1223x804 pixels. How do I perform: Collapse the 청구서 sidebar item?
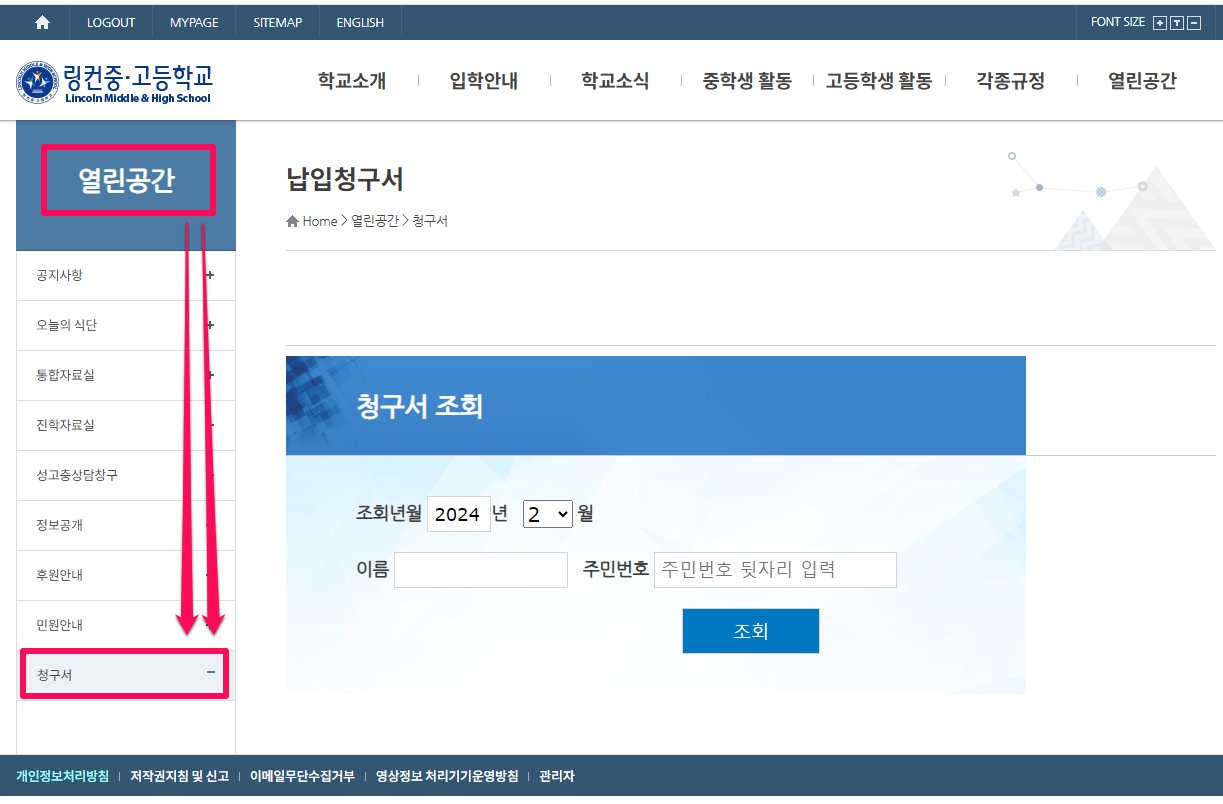(210, 674)
